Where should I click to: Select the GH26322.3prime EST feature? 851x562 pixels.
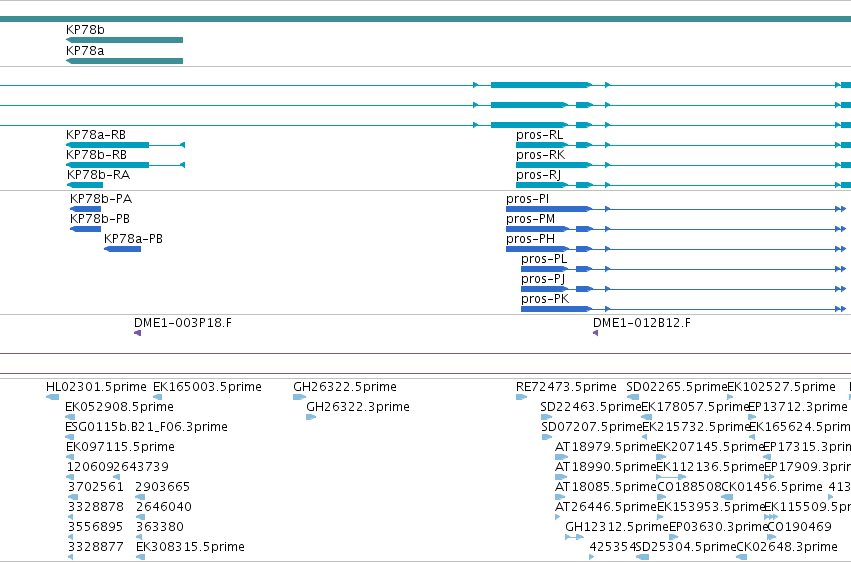tap(311, 417)
